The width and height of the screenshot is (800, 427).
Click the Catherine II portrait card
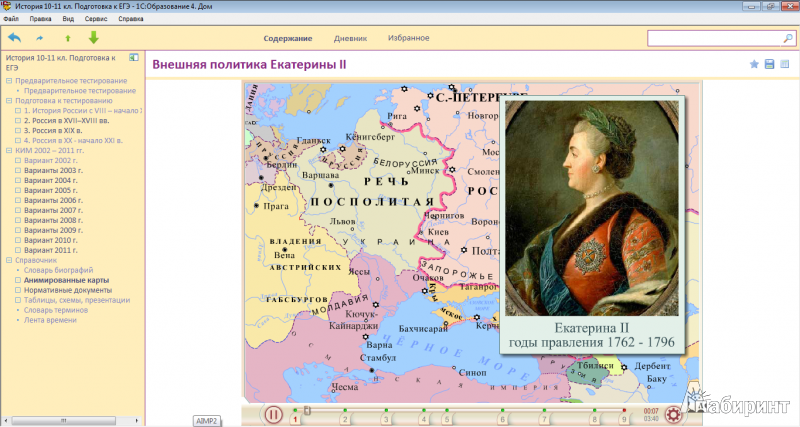pos(592,224)
